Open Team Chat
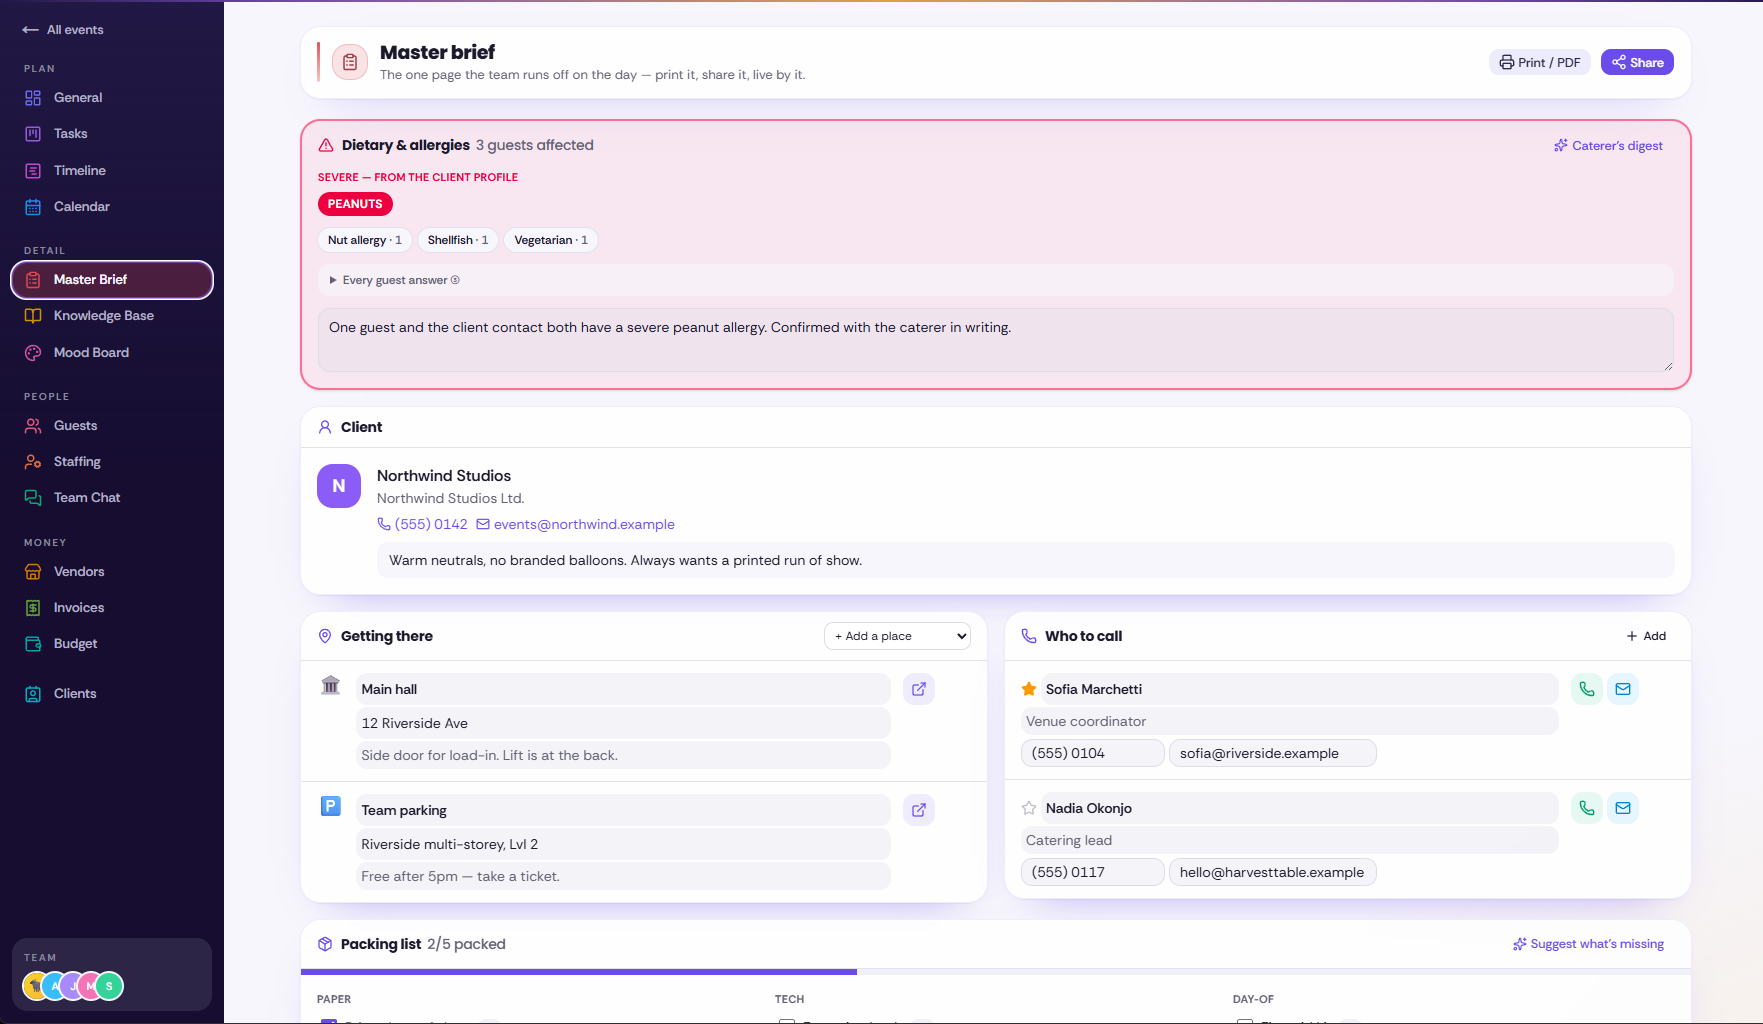The width and height of the screenshot is (1763, 1024). click(112, 498)
